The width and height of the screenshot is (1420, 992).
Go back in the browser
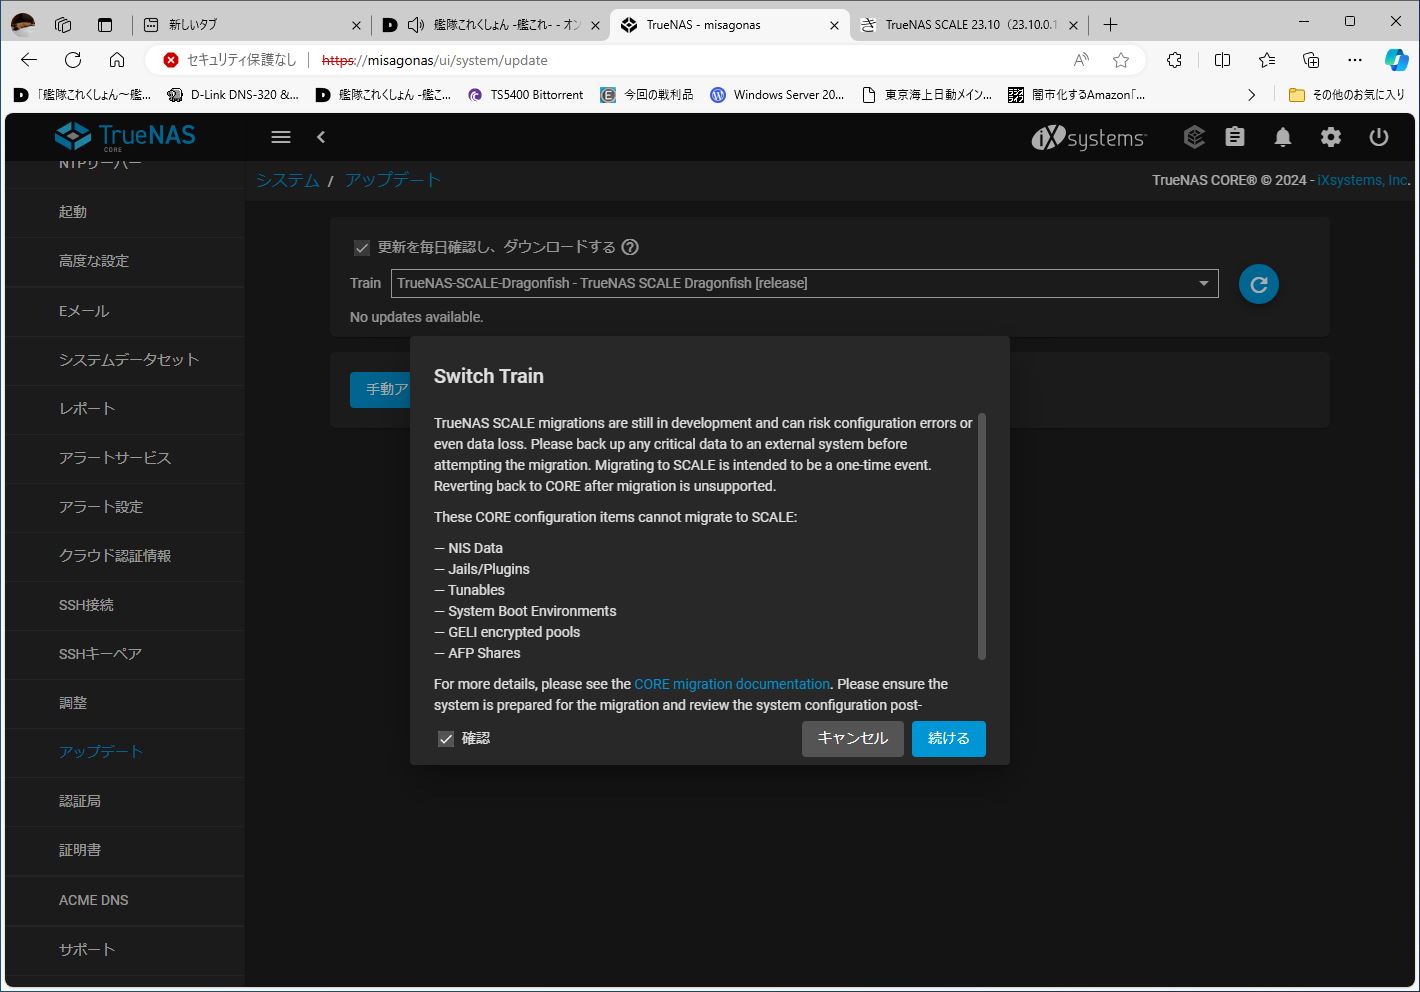(29, 60)
